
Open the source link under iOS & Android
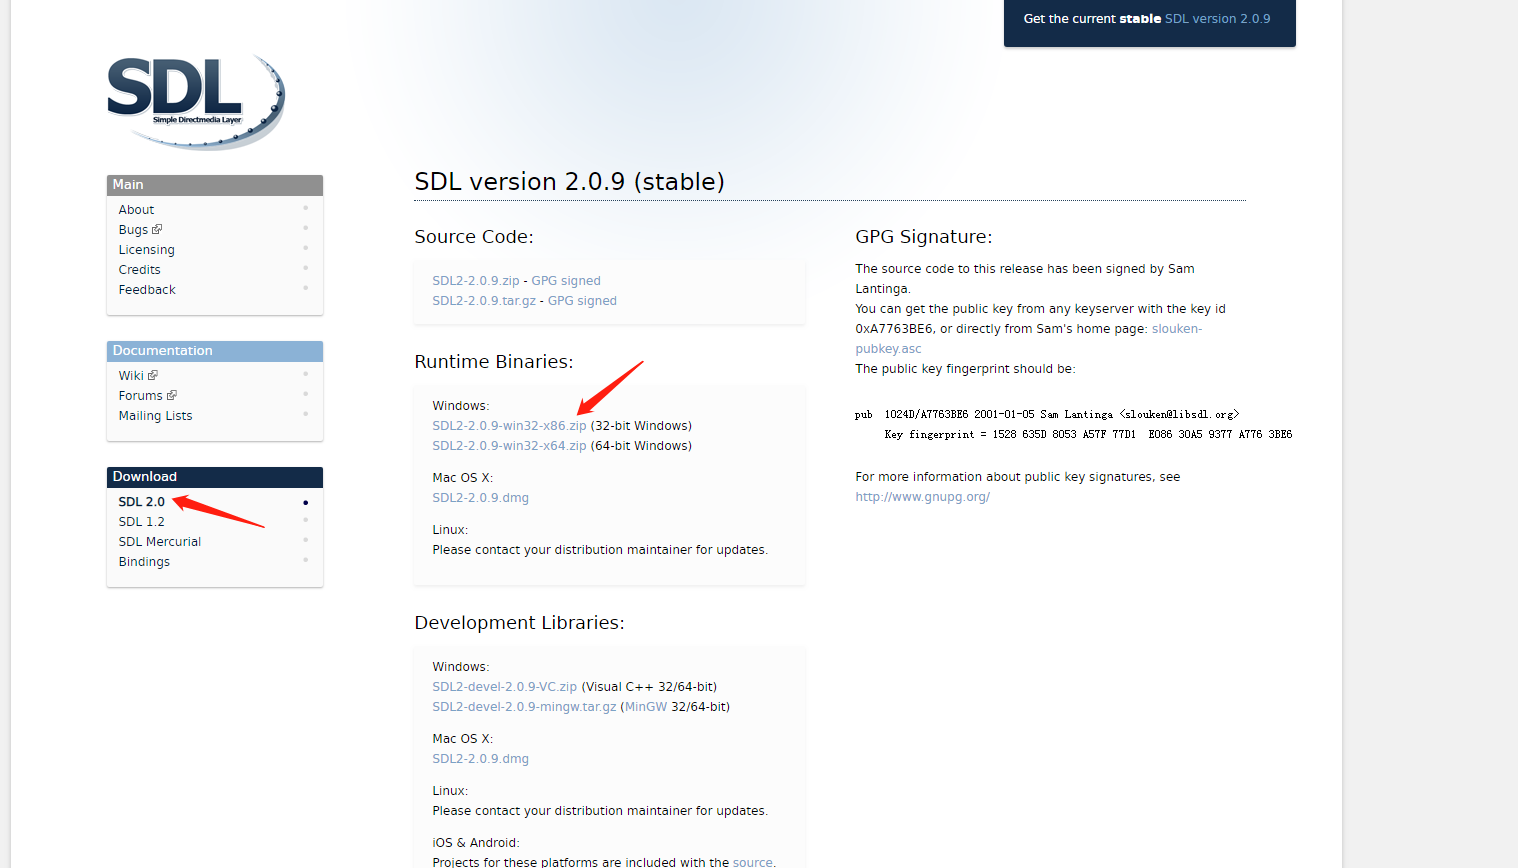point(752,862)
